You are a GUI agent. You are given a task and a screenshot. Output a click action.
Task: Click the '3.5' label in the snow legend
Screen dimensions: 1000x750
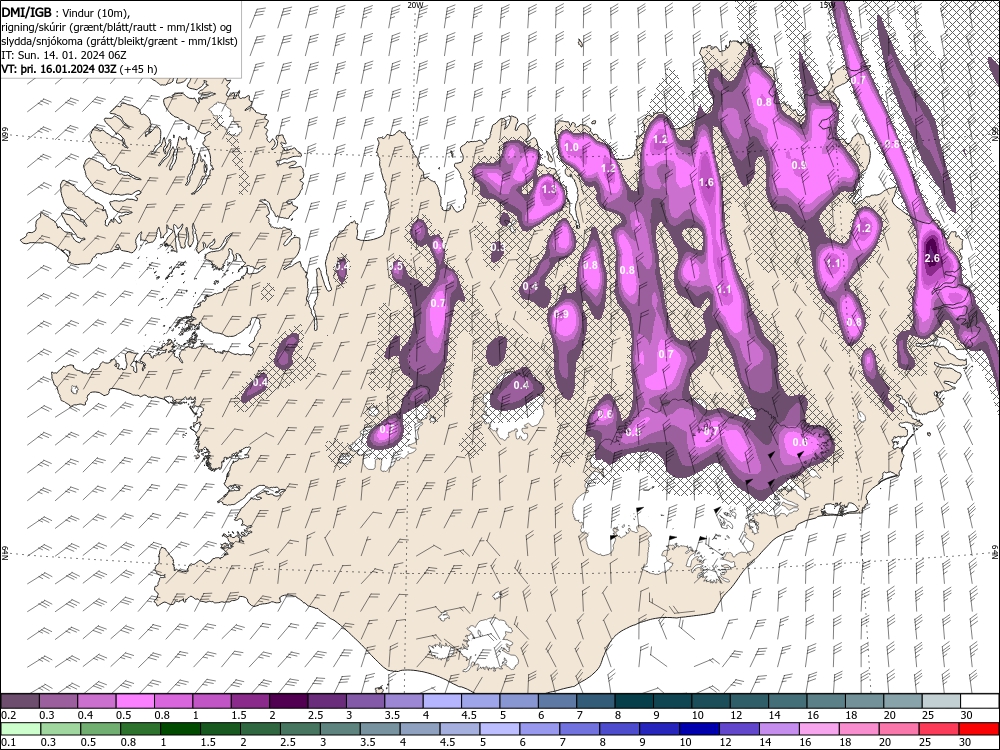pos(392,716)
